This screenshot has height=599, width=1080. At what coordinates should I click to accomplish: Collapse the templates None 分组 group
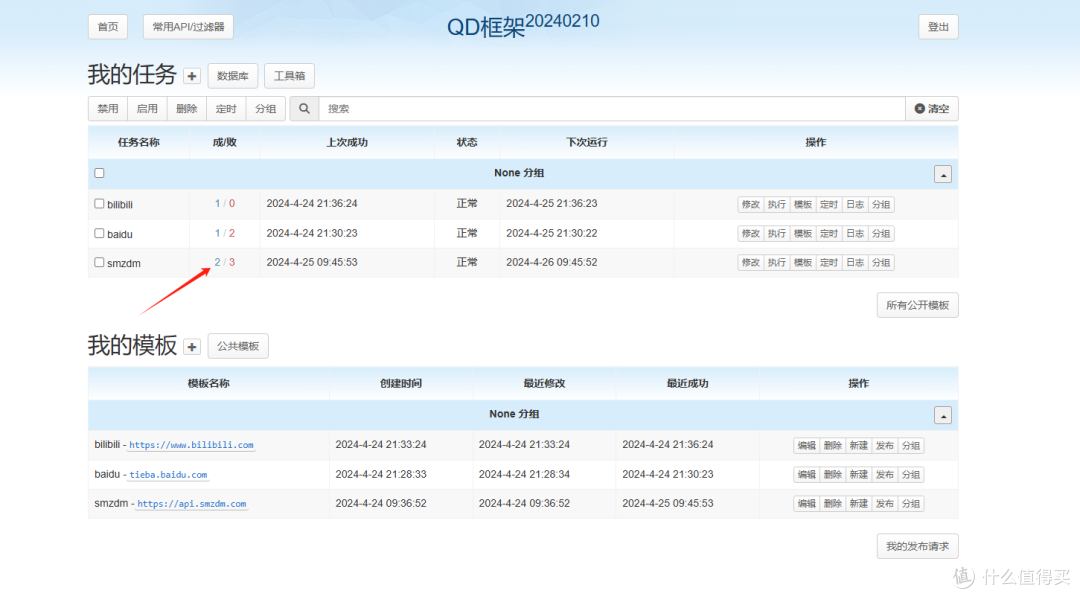pyautogui.click(x=943, y=415)
